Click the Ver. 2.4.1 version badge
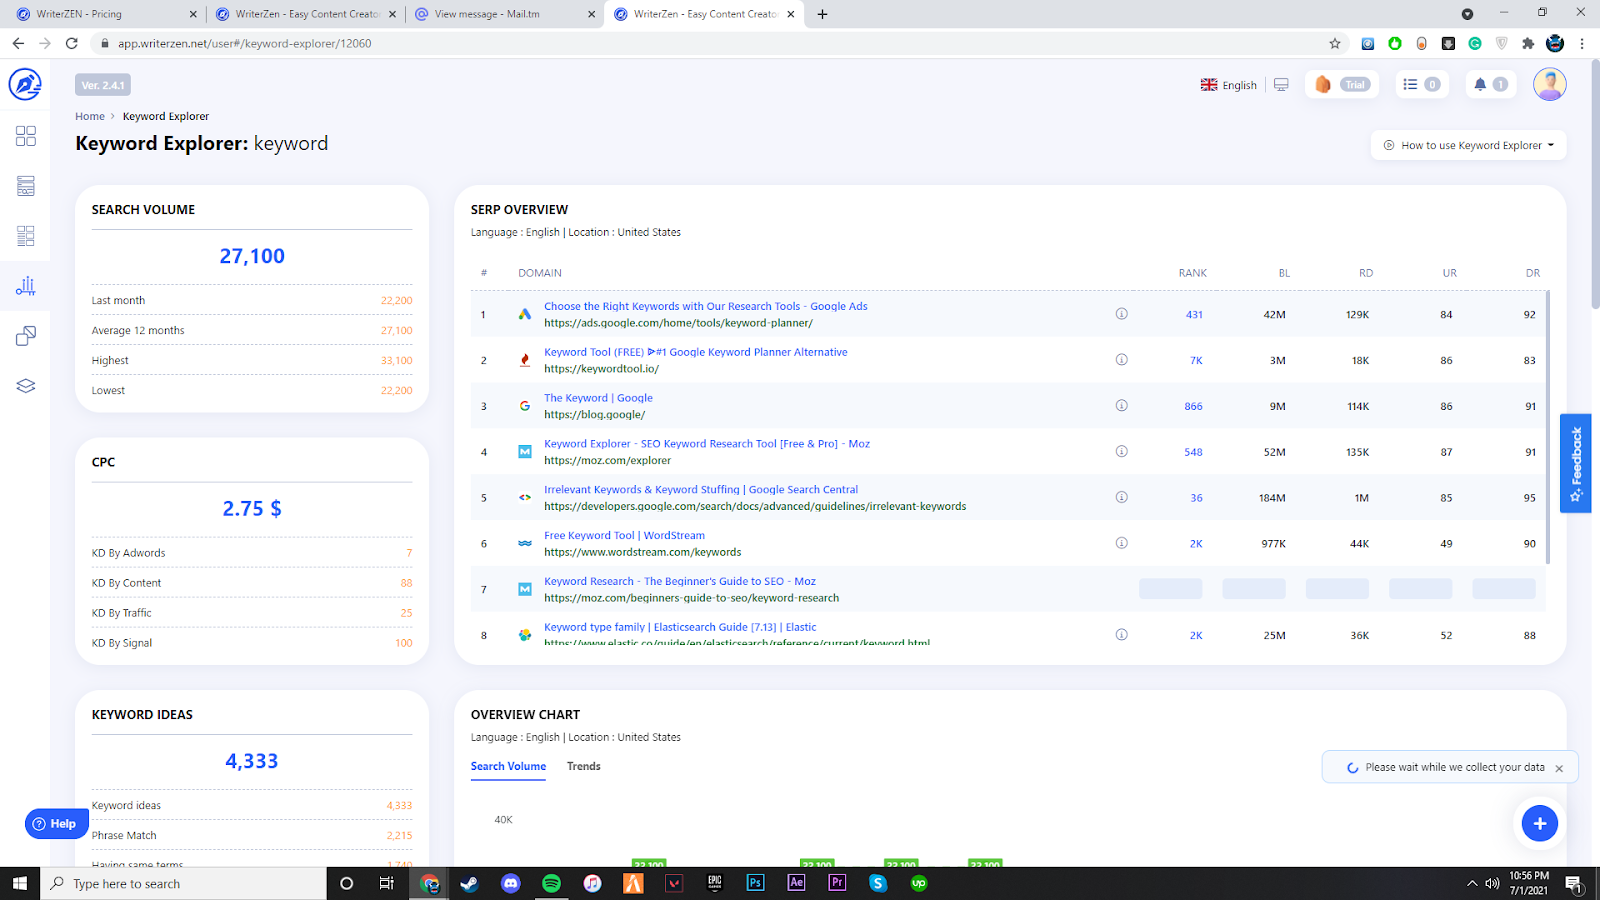The image size is (1600, 900). [103, 85]
